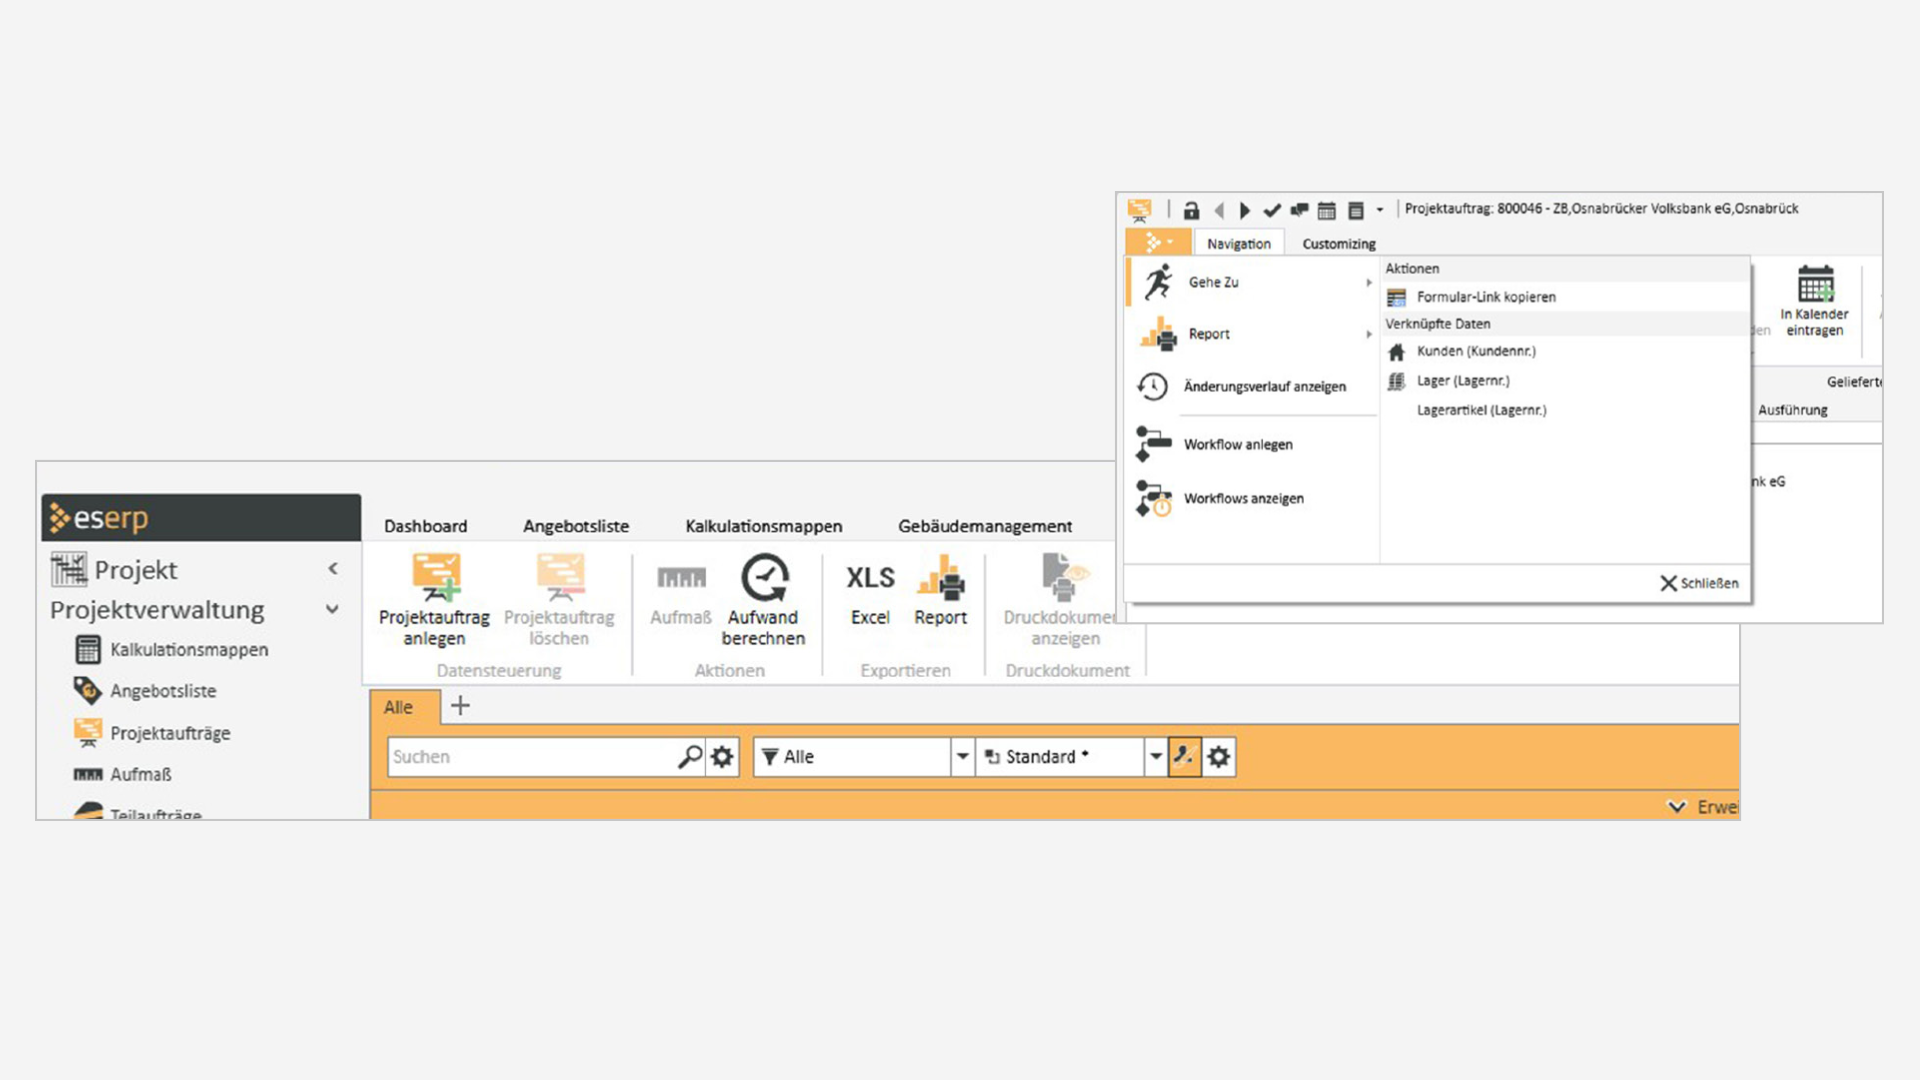Open the Angebotsliste tab
Image resolution: width=1920 pixels, height=1080 pixels.
[576, 526]
